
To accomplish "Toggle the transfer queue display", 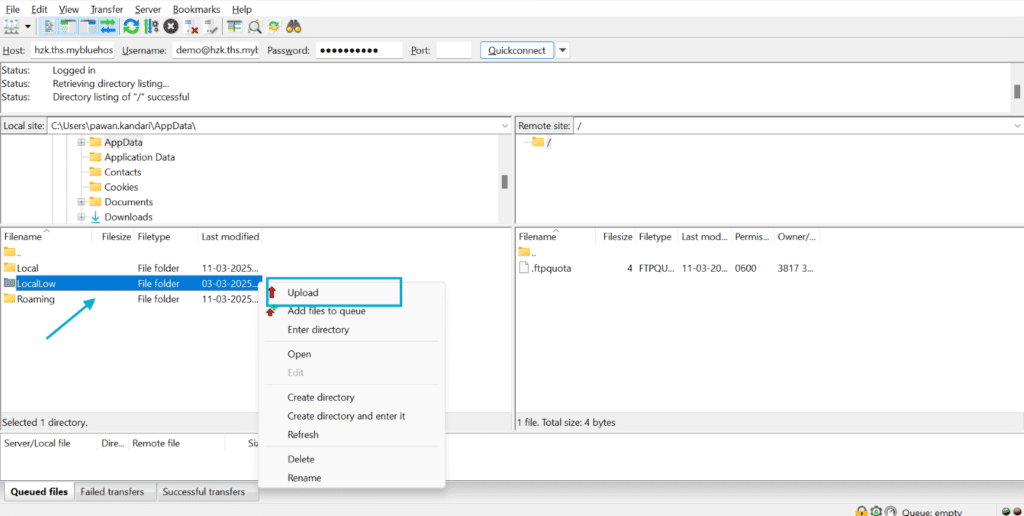I will [108, 27].
